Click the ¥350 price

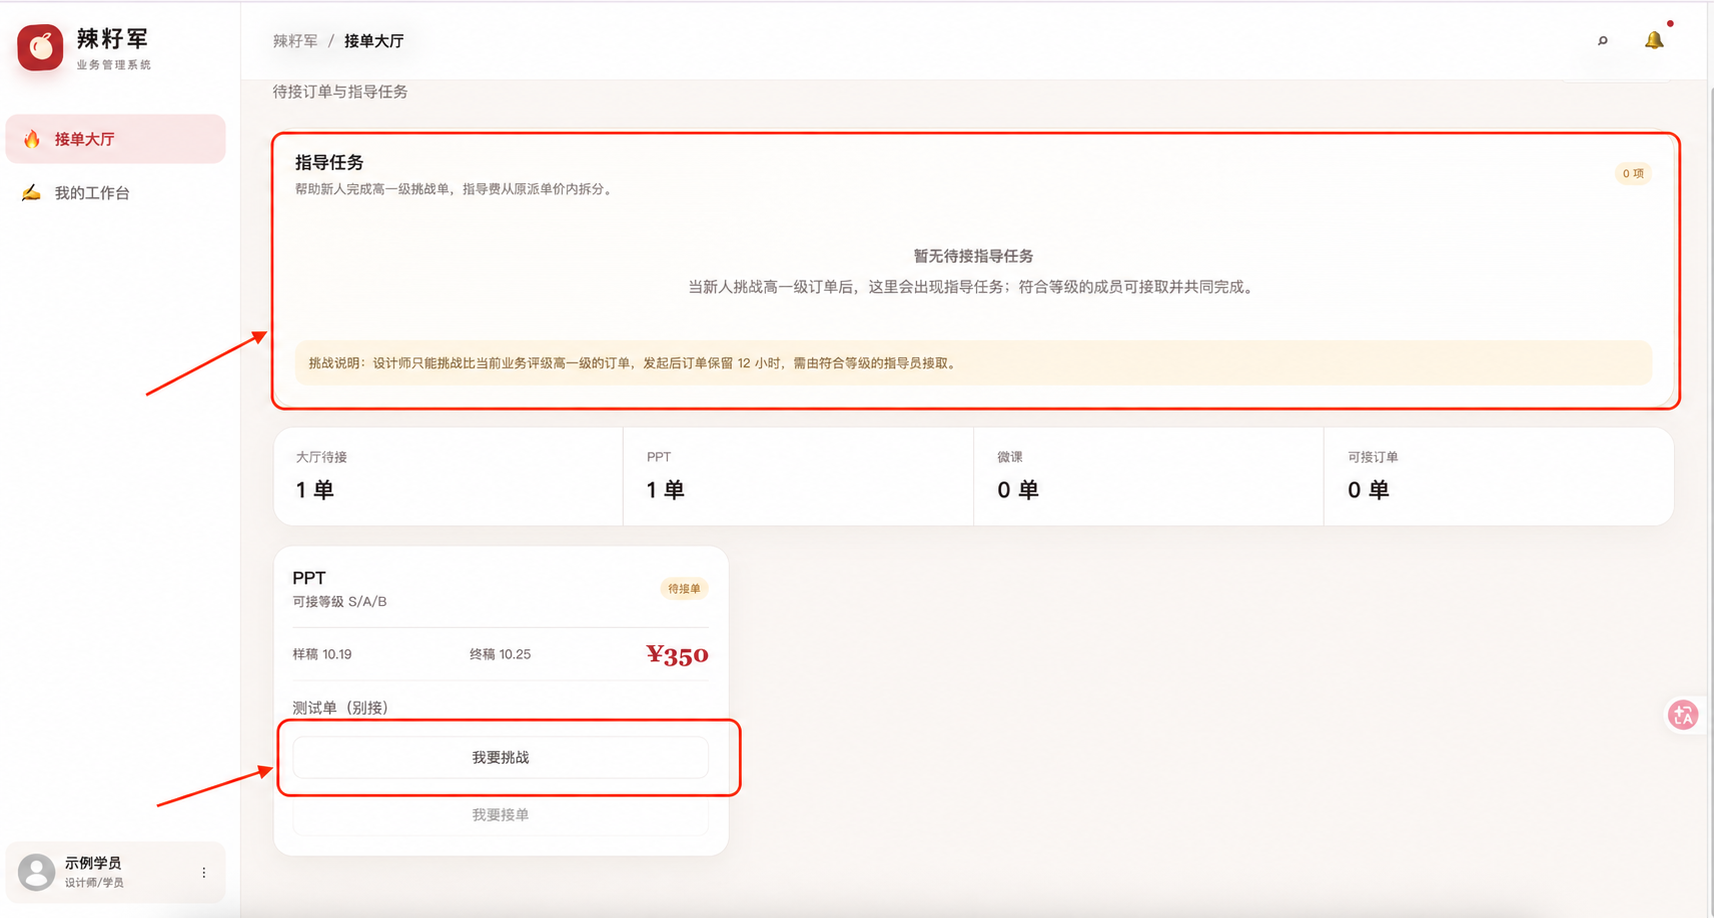tap(677, 655)
